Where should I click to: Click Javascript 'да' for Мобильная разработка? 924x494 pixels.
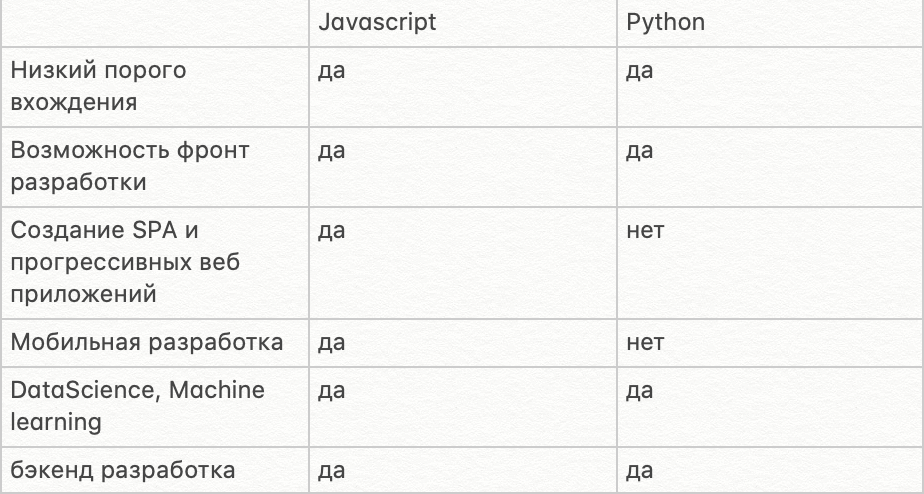(331, 343)
